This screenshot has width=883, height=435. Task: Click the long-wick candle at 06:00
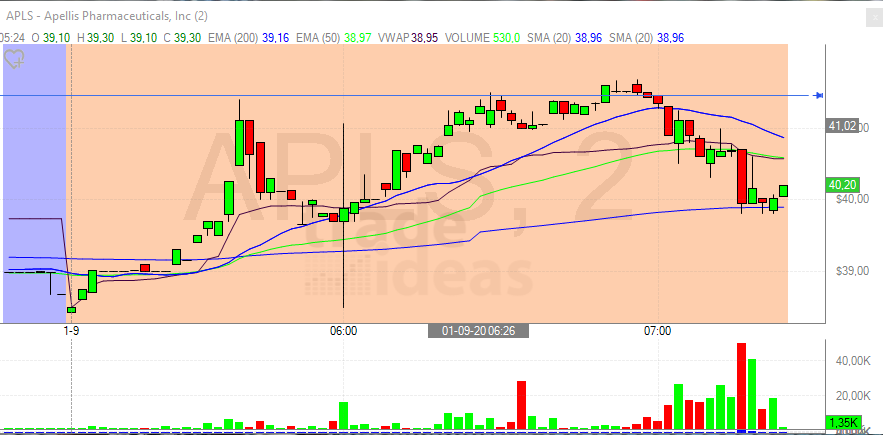pos(344,215)
